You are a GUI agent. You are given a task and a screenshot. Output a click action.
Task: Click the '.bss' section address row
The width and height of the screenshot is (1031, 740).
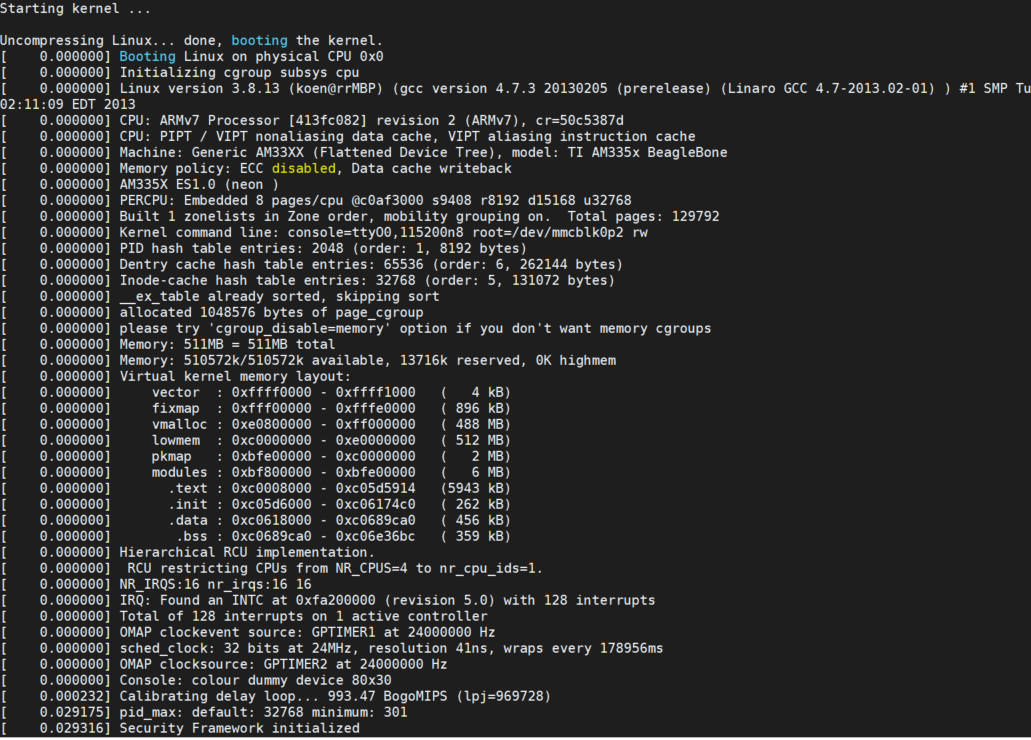[x=342, y=537]
